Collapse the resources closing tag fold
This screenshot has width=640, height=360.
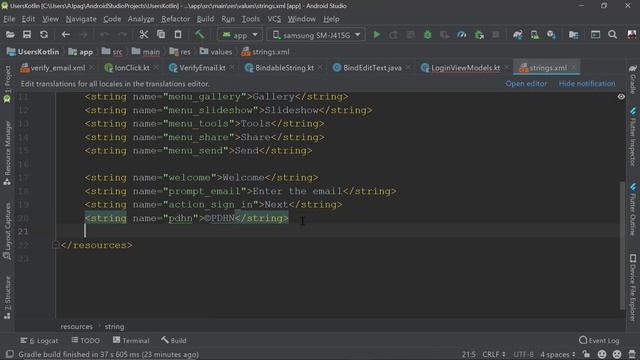[56, 245]
